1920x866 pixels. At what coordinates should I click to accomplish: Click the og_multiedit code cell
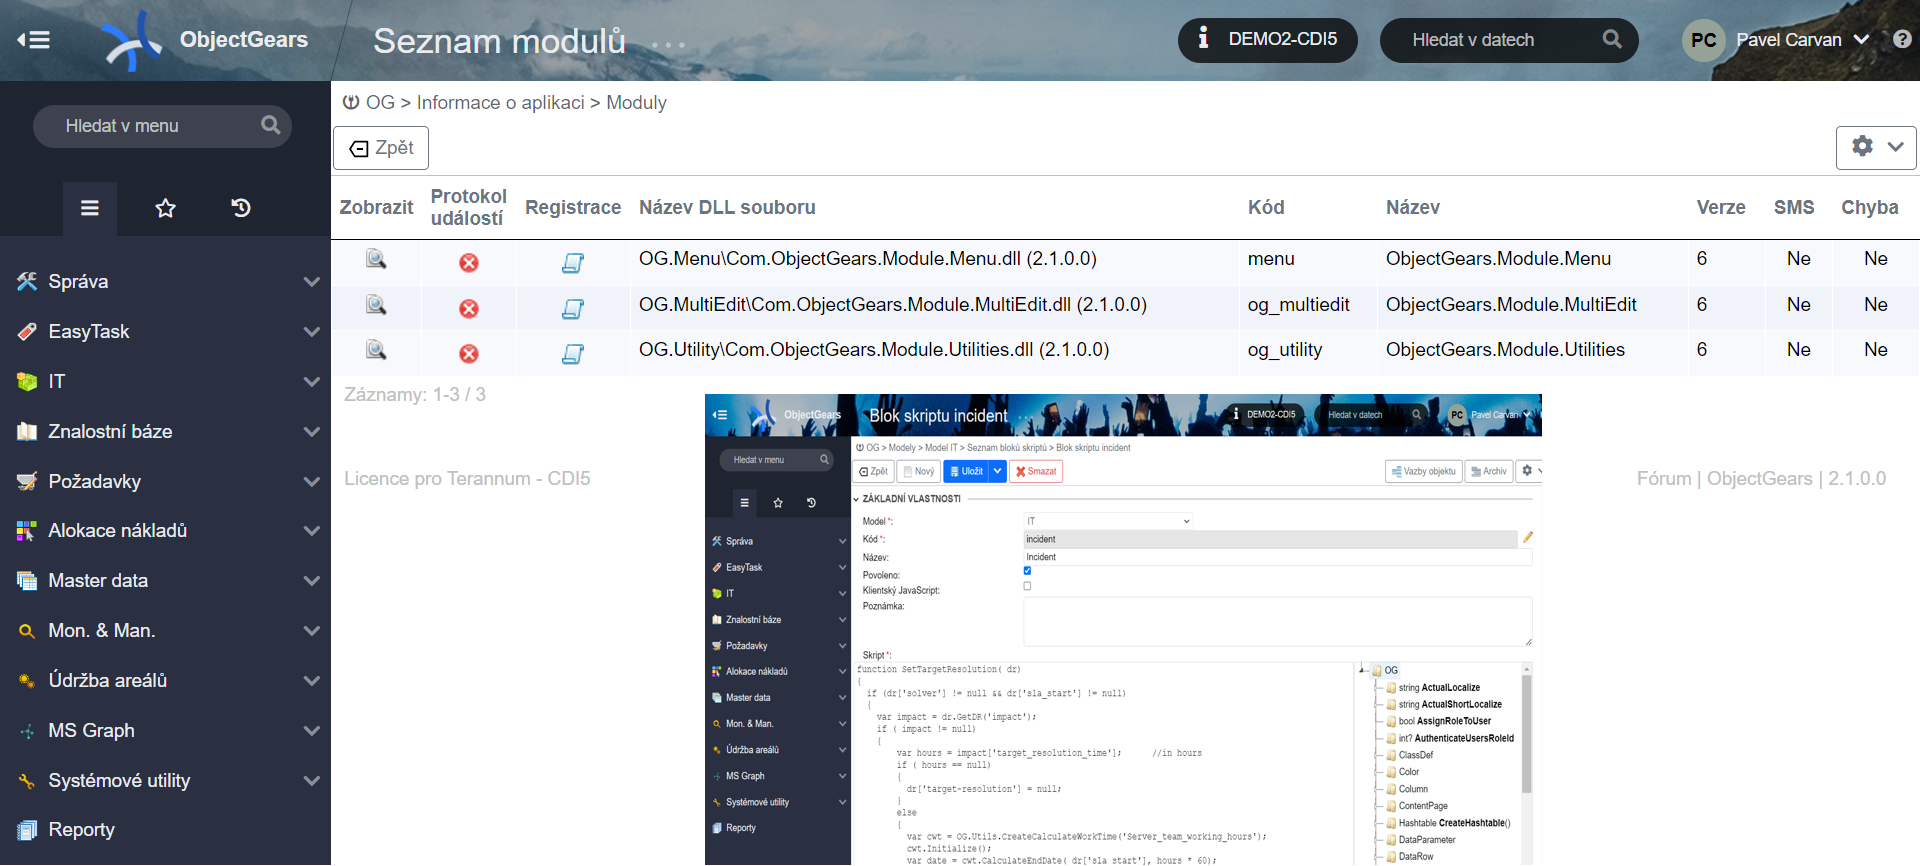1298,305
